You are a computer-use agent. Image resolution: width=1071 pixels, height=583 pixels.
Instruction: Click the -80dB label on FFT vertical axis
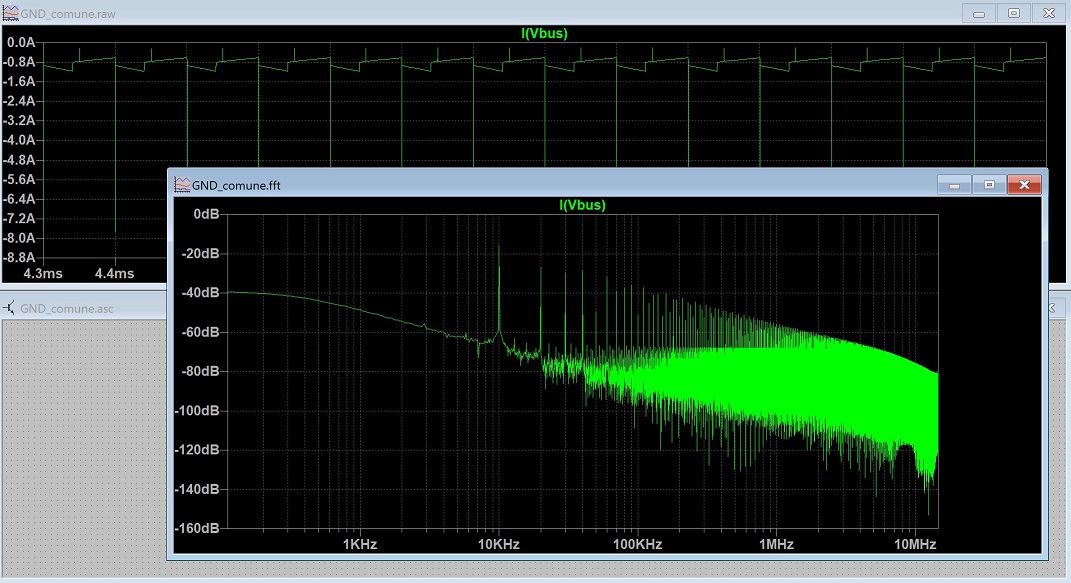[x=199, y=371]
